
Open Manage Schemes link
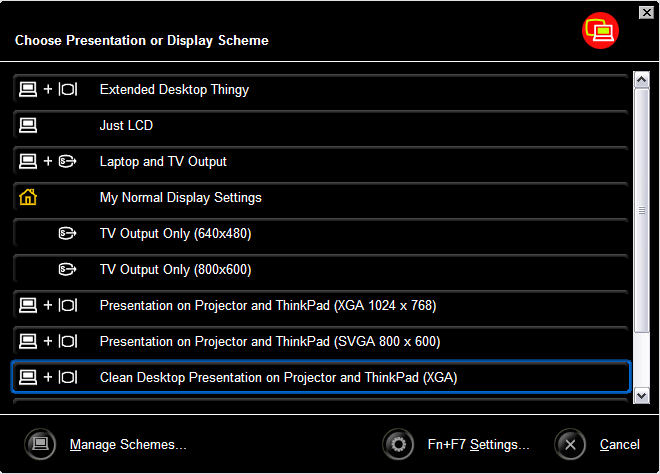click(128, 445)
